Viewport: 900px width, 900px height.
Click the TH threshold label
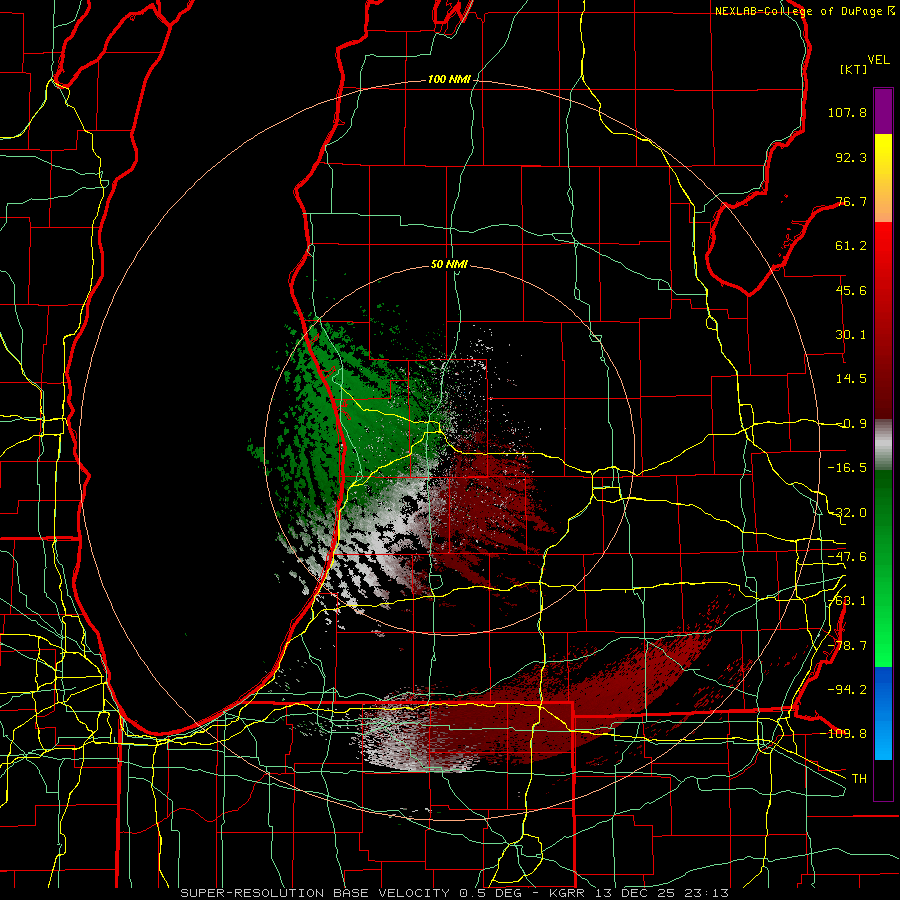coord(859,779)
